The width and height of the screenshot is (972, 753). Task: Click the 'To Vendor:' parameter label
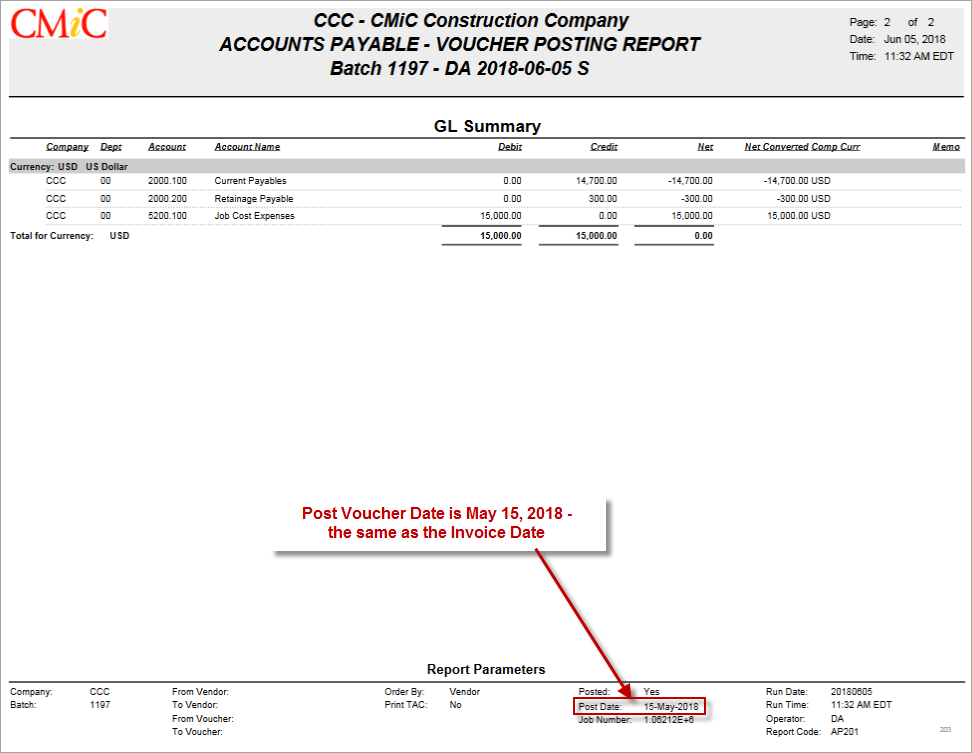[195, 705]
